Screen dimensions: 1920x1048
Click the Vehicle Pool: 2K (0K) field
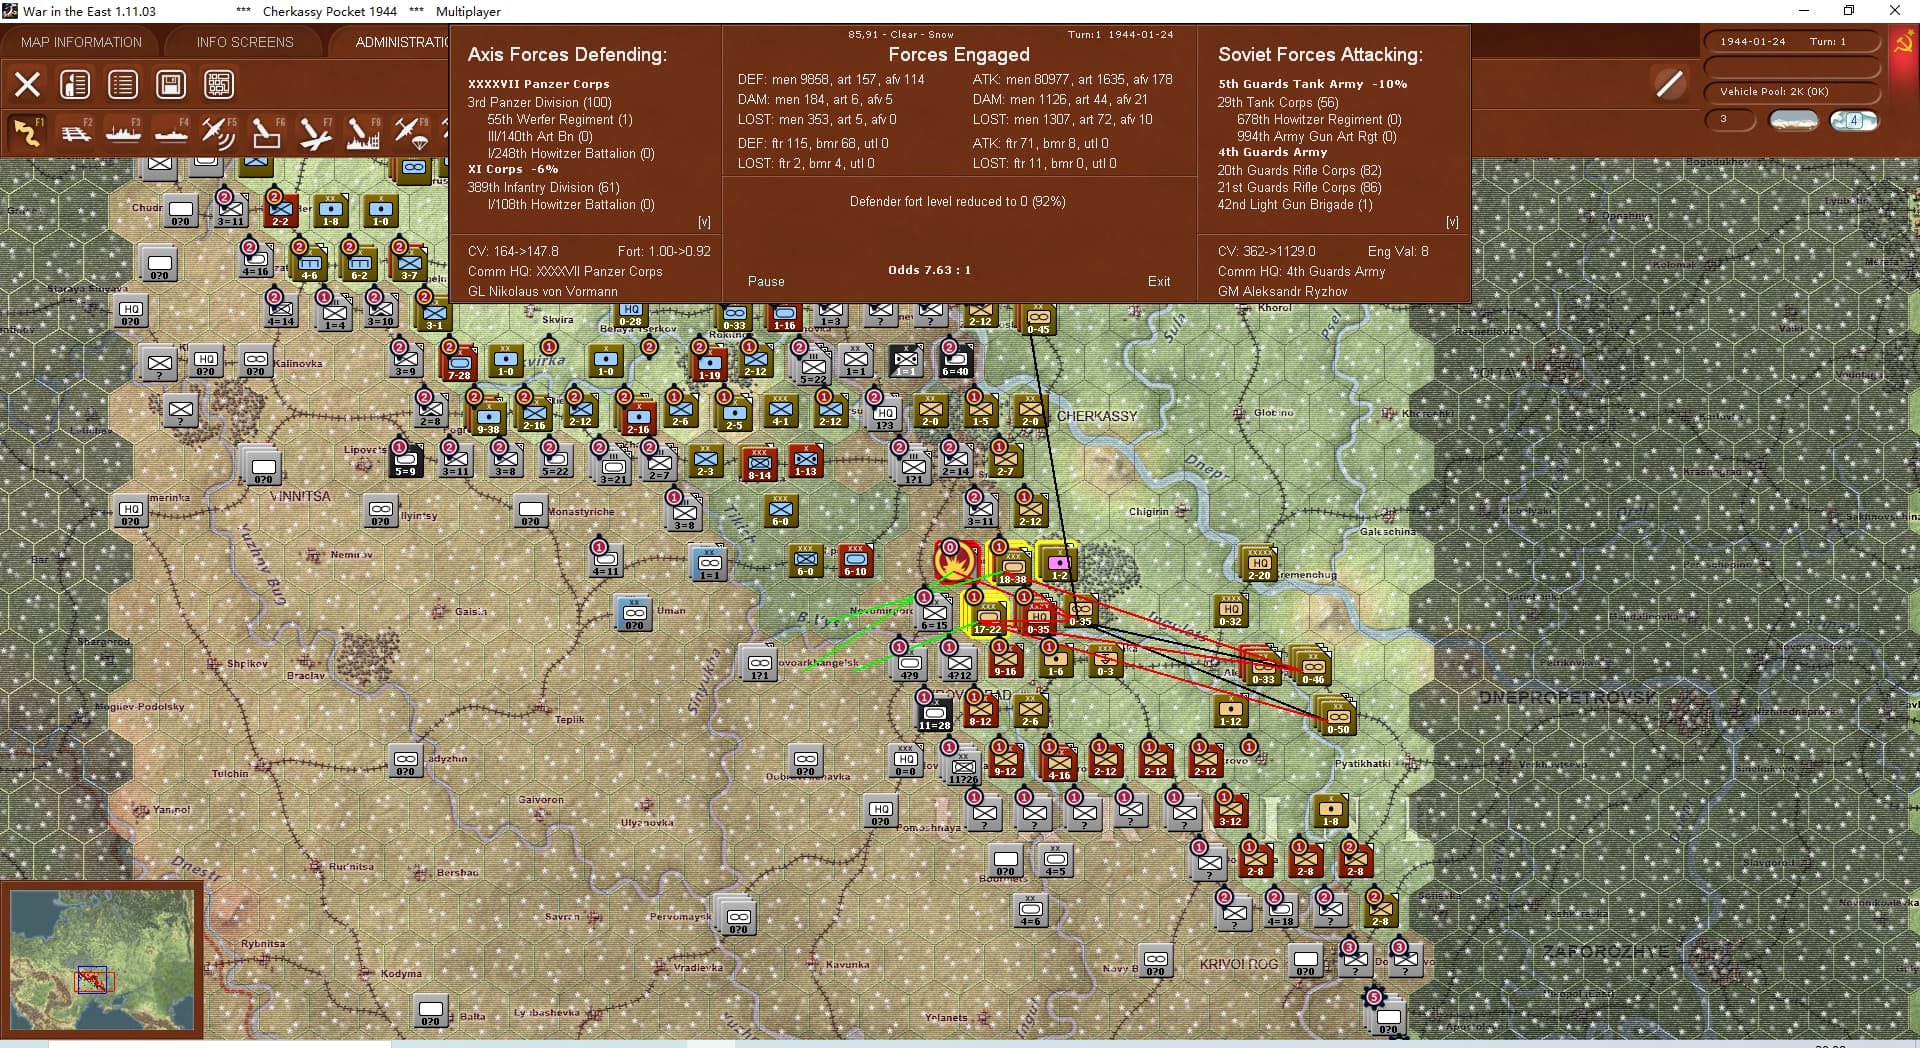click(x=1791, y=91)
